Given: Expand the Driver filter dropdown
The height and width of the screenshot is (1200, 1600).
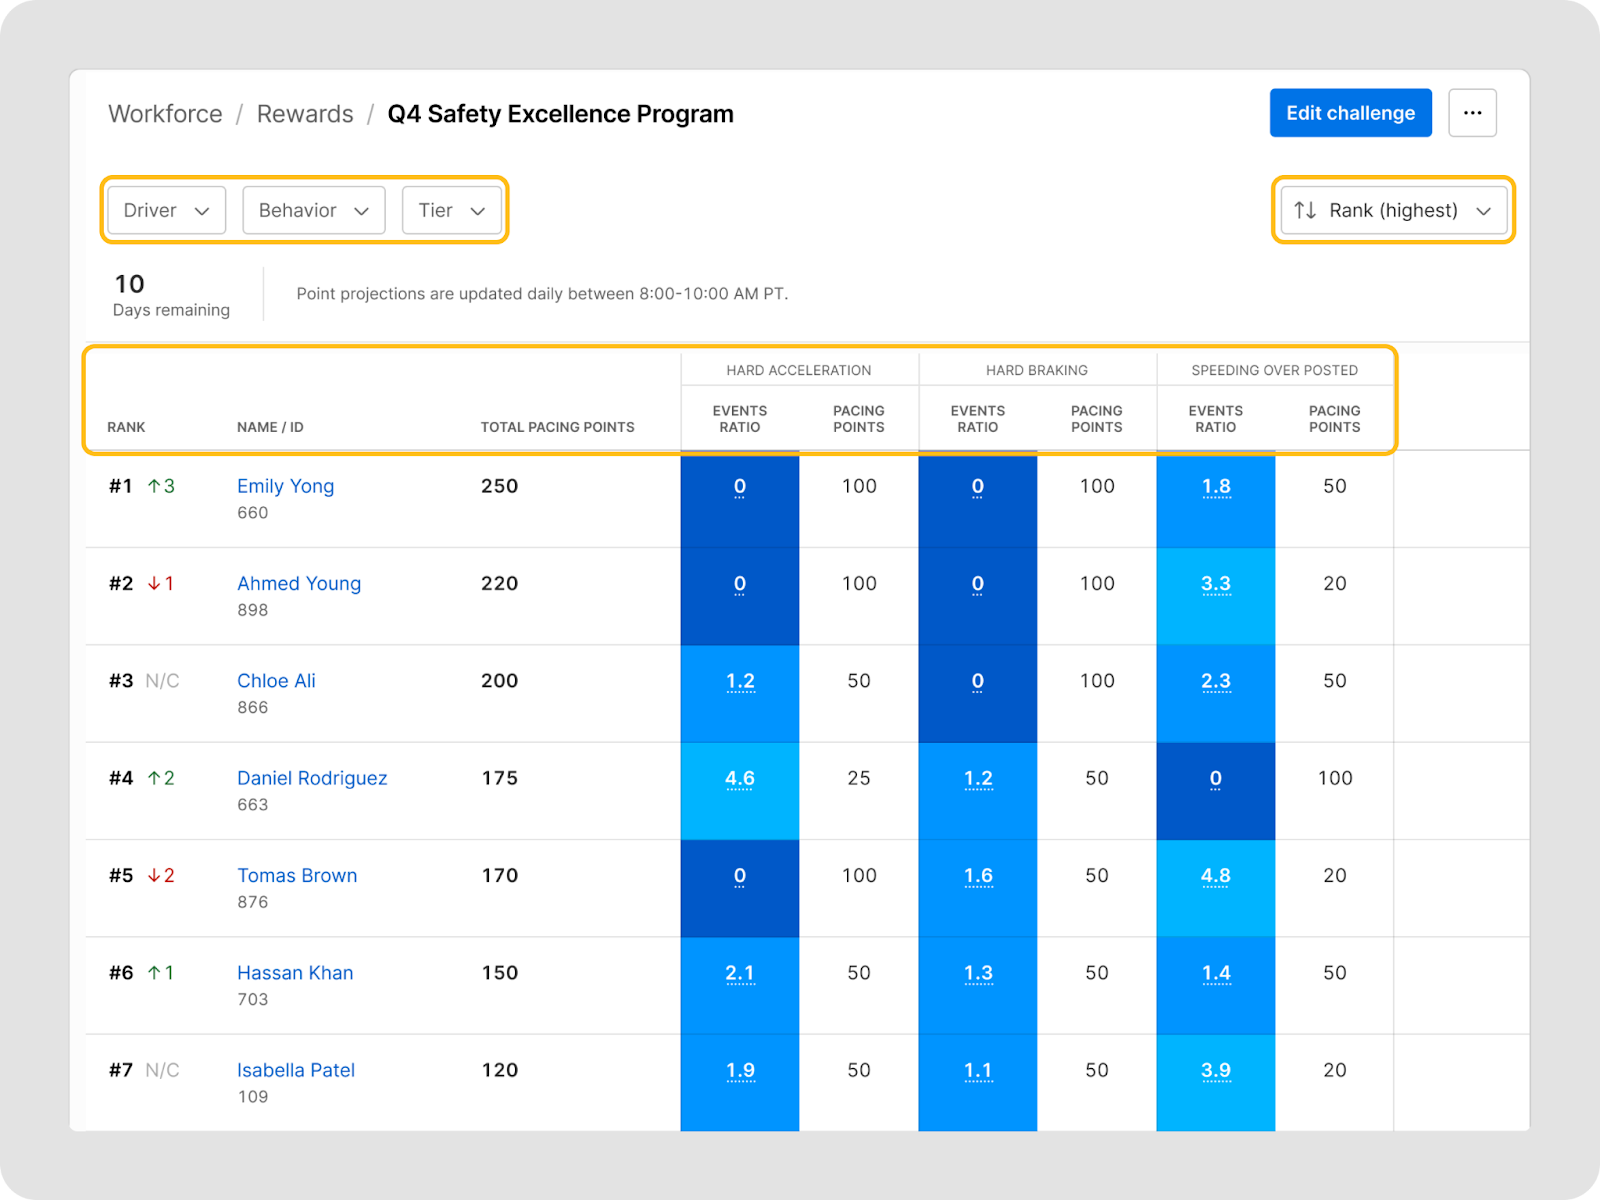Looking at the screenshot, I should [x=166, y=210].
